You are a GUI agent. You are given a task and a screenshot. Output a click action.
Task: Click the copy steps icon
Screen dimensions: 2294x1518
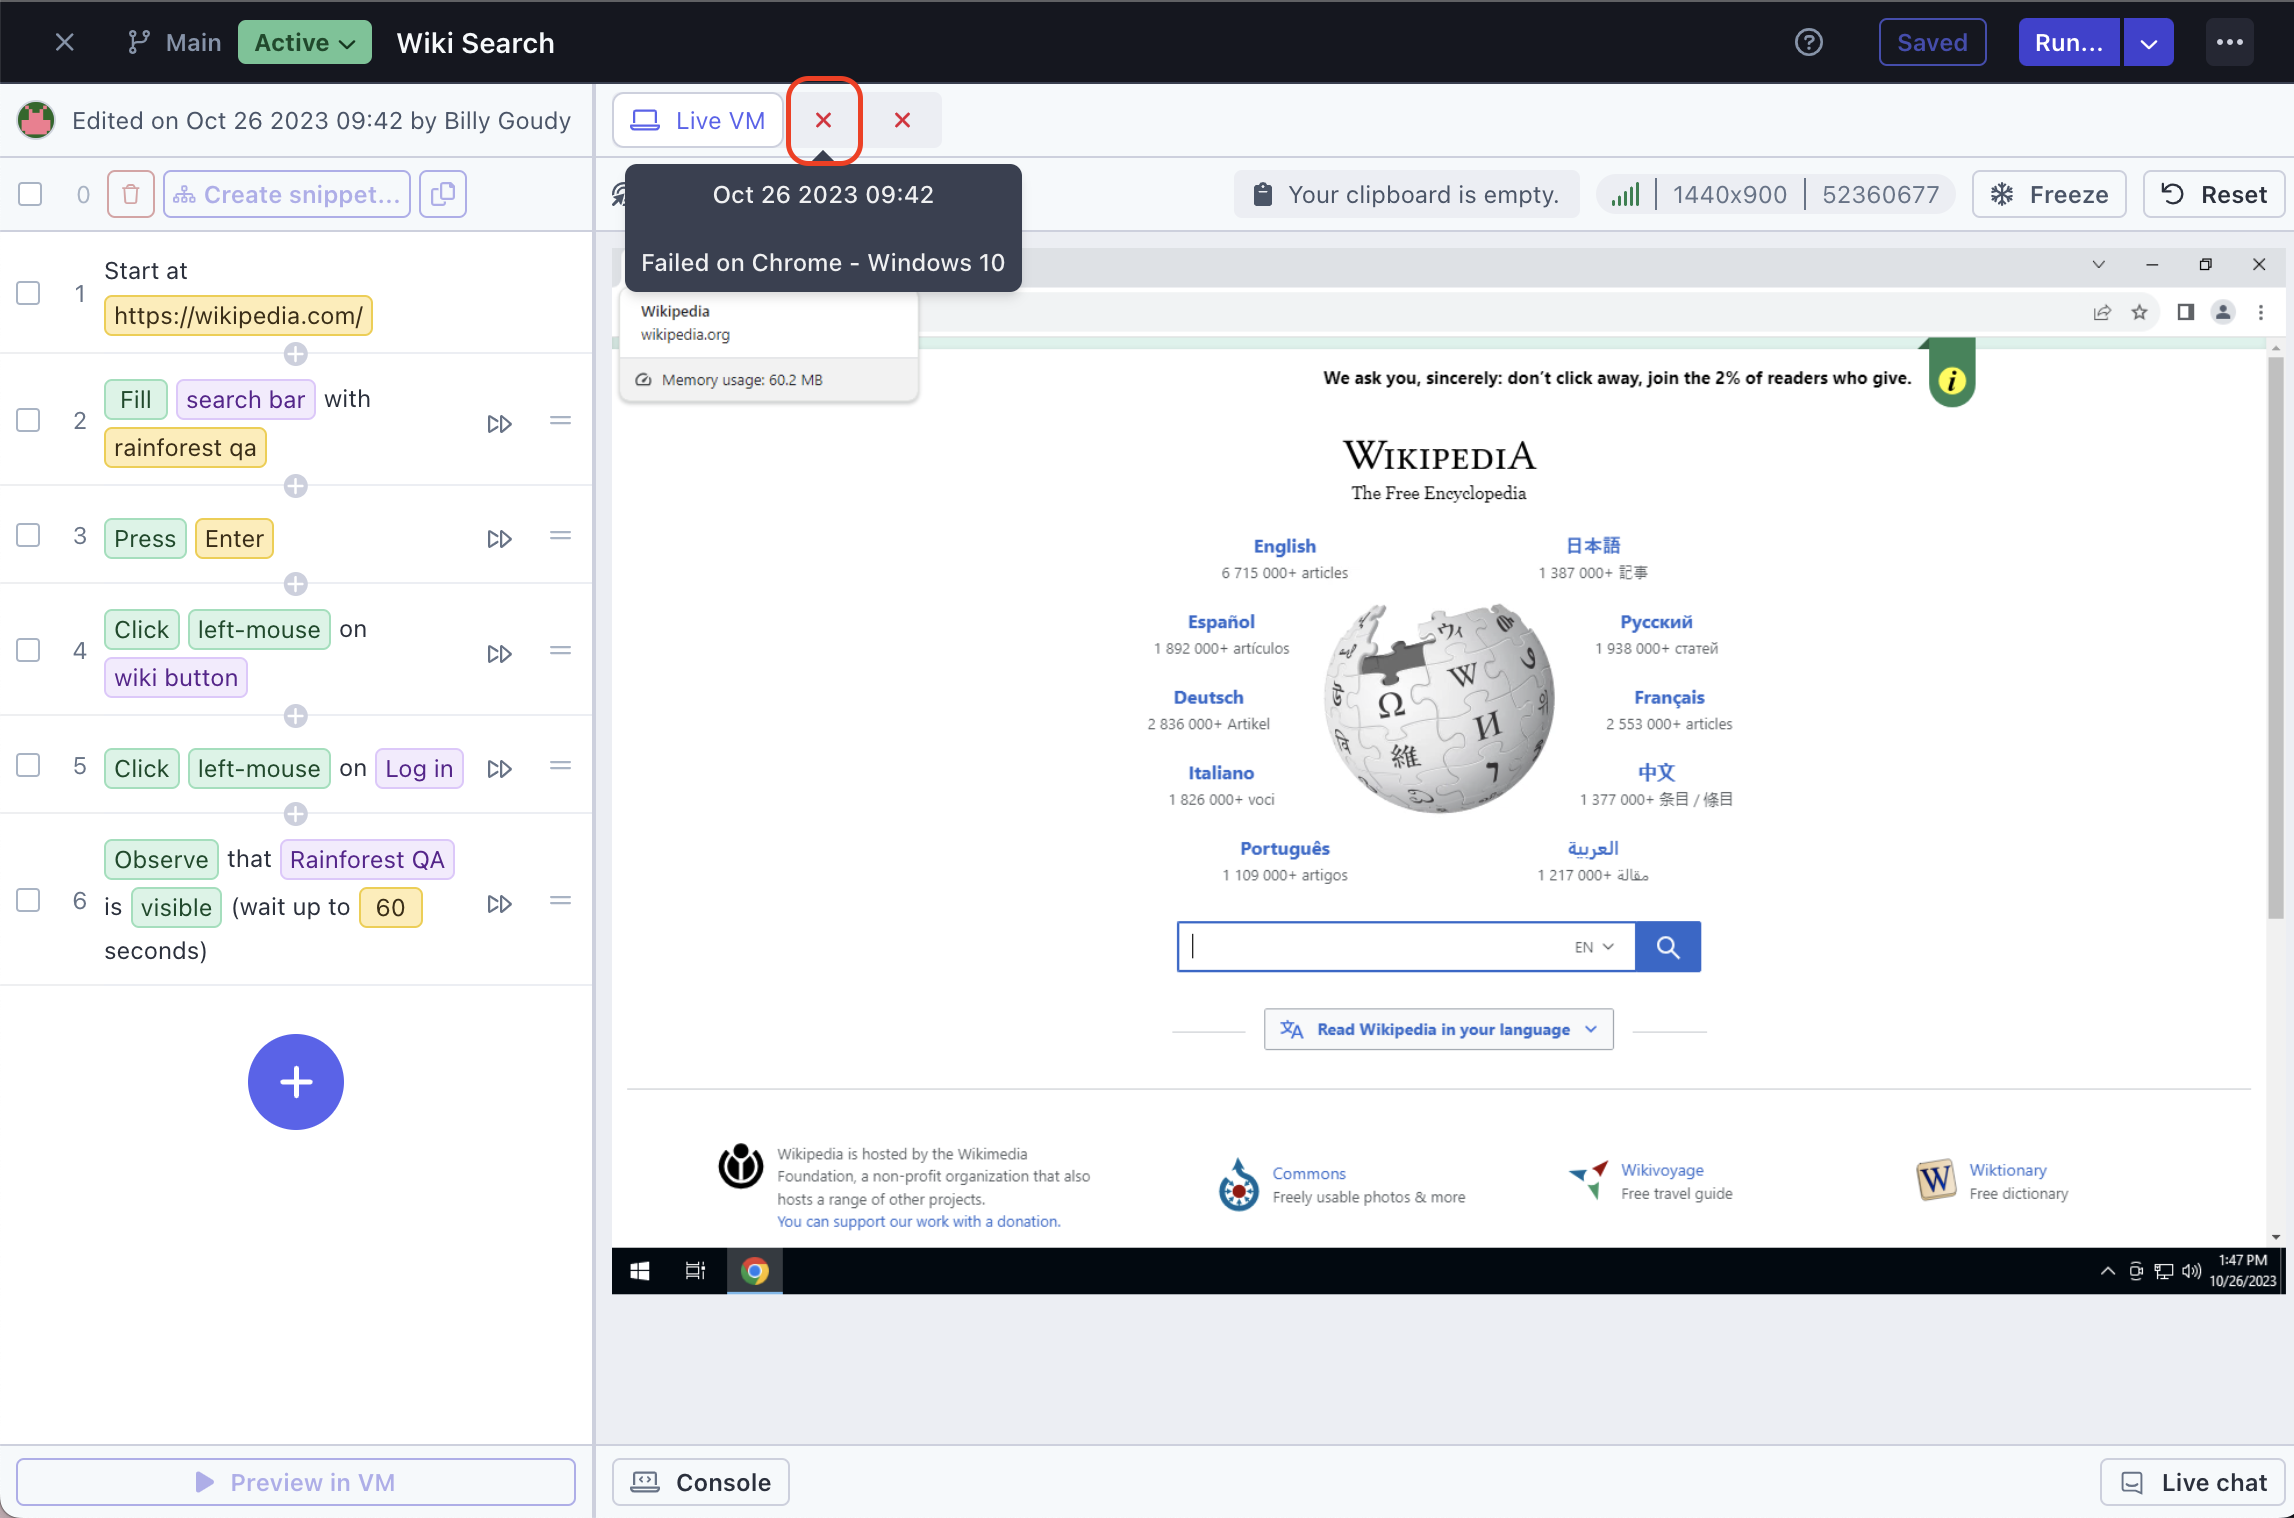tap(443, 194)
